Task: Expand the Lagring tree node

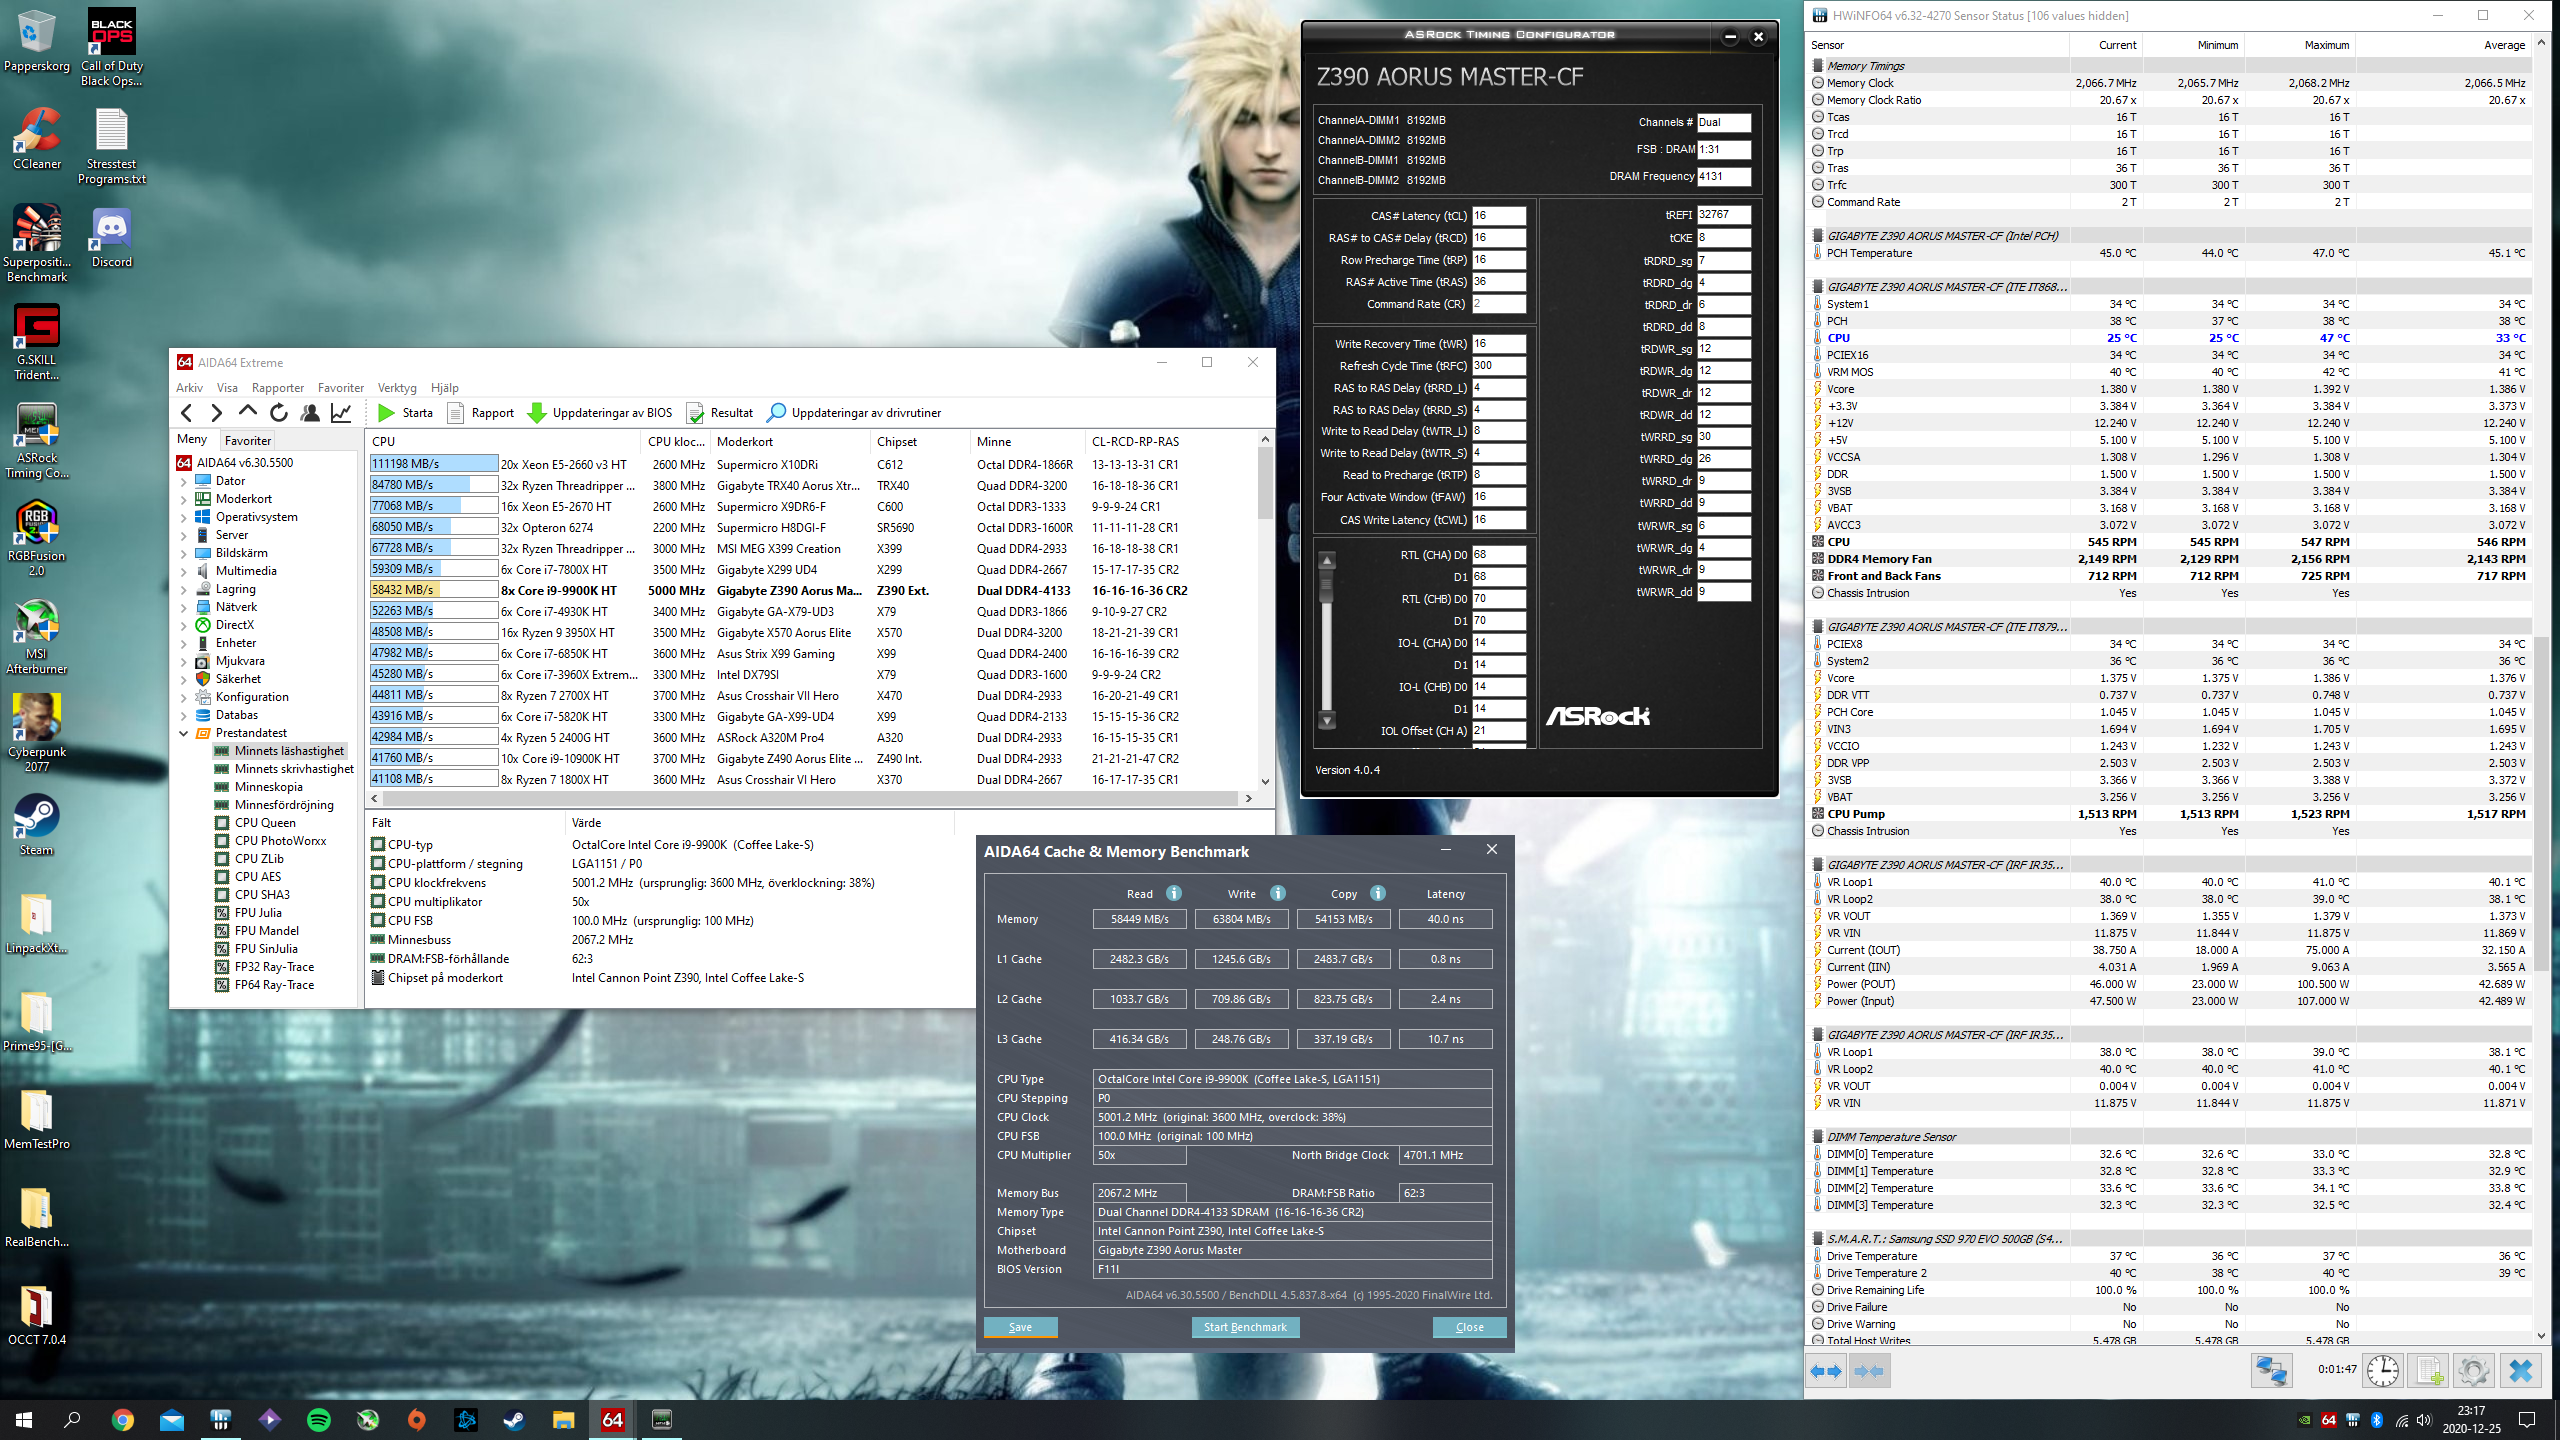Action: tap(184, 589)
